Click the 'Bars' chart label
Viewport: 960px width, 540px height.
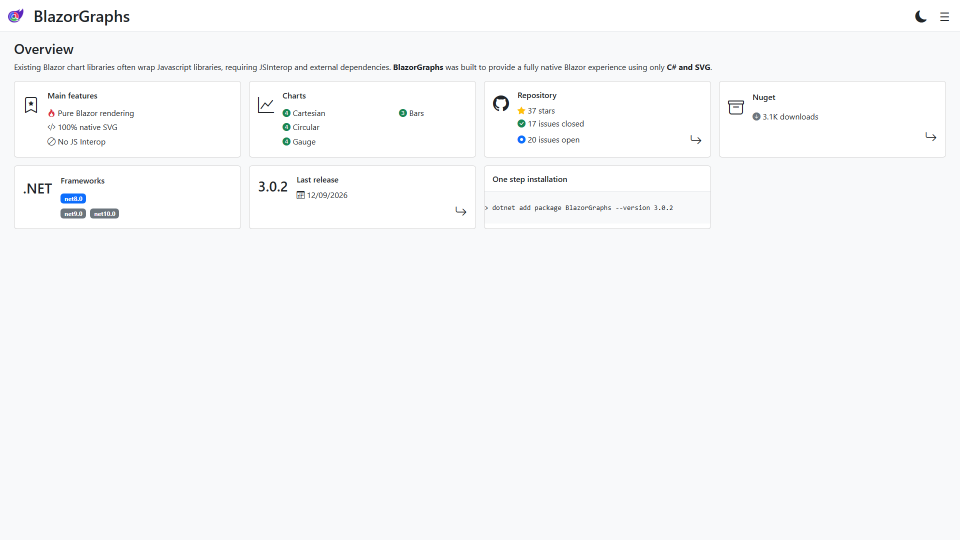[x=416, y=113]
